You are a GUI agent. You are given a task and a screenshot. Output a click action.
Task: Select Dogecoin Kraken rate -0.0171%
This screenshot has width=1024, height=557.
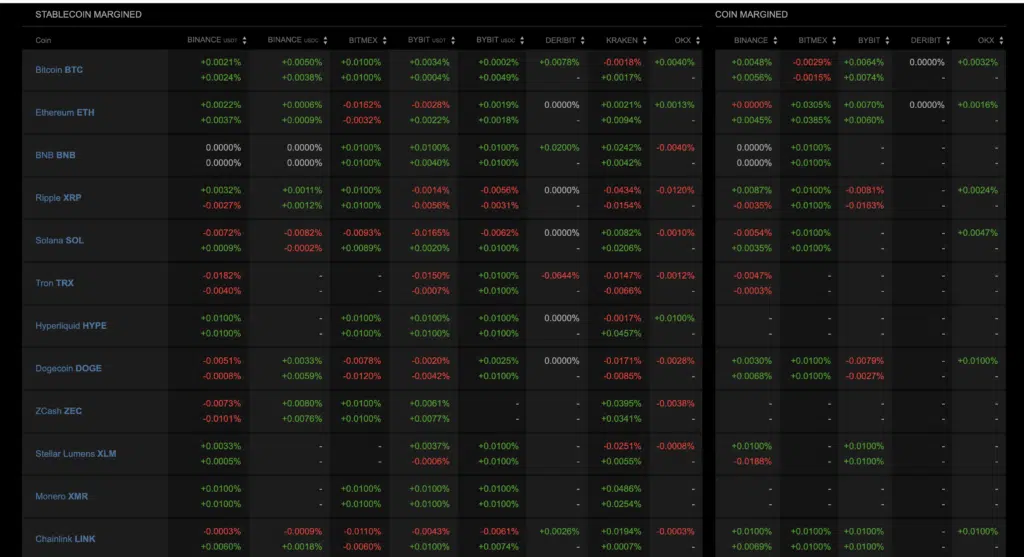tap(622, 360)
